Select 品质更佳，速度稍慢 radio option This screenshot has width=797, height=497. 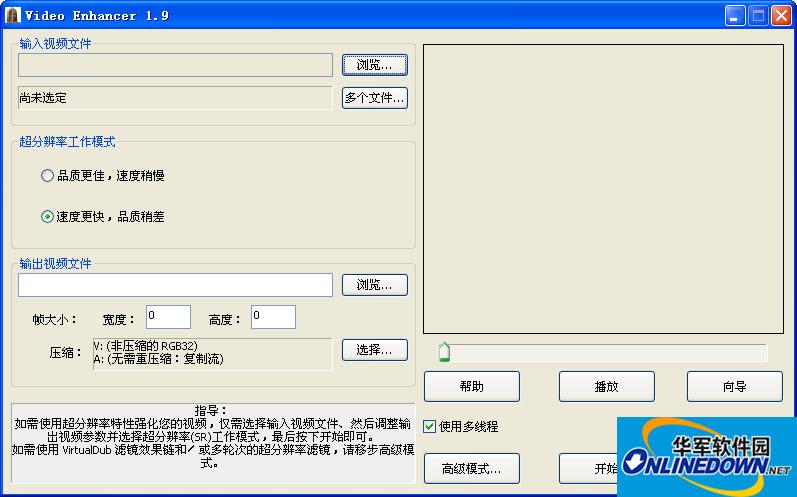point(103,176)
